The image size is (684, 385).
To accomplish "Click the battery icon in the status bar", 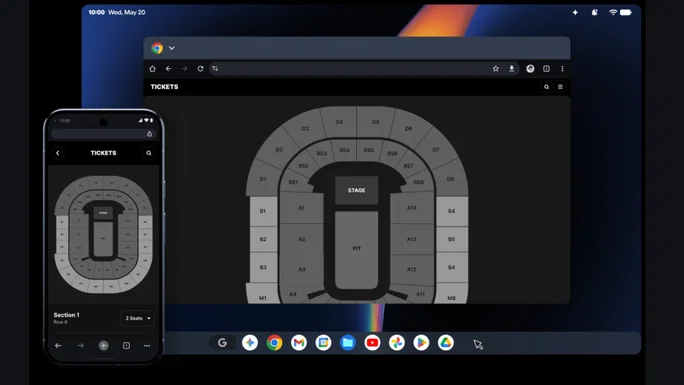I will [626, 12].
